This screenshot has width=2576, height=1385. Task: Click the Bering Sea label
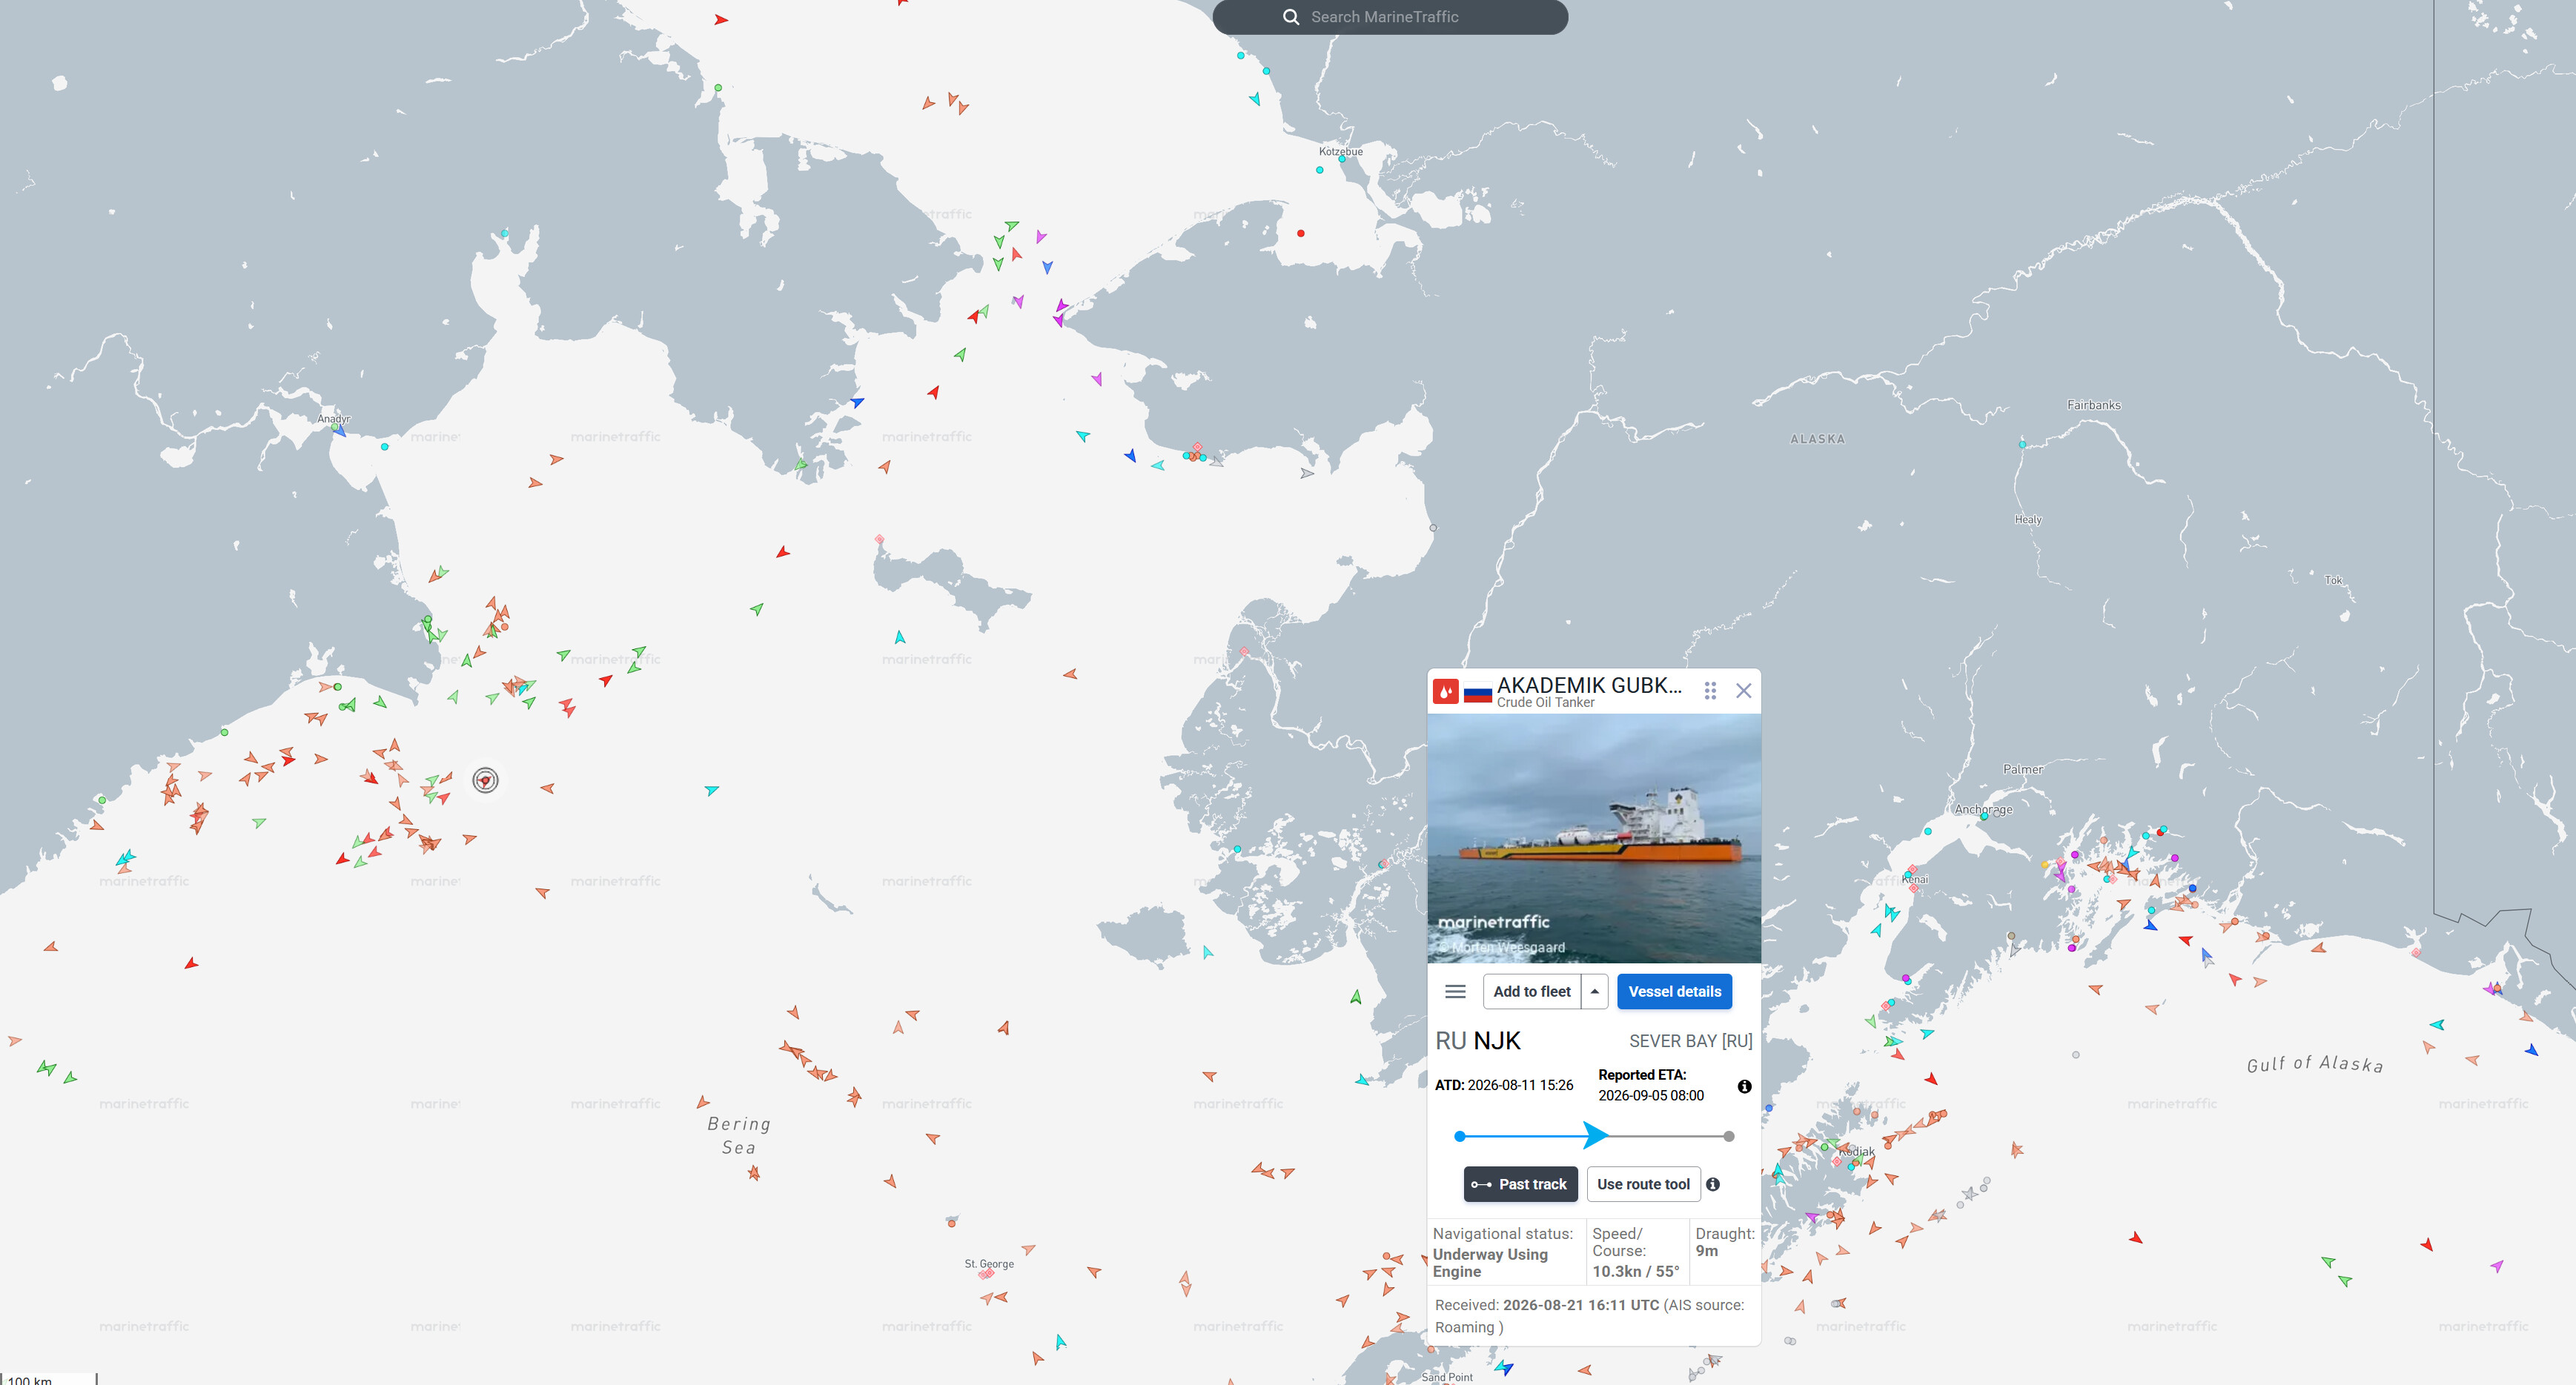(x=739, y=1135)
